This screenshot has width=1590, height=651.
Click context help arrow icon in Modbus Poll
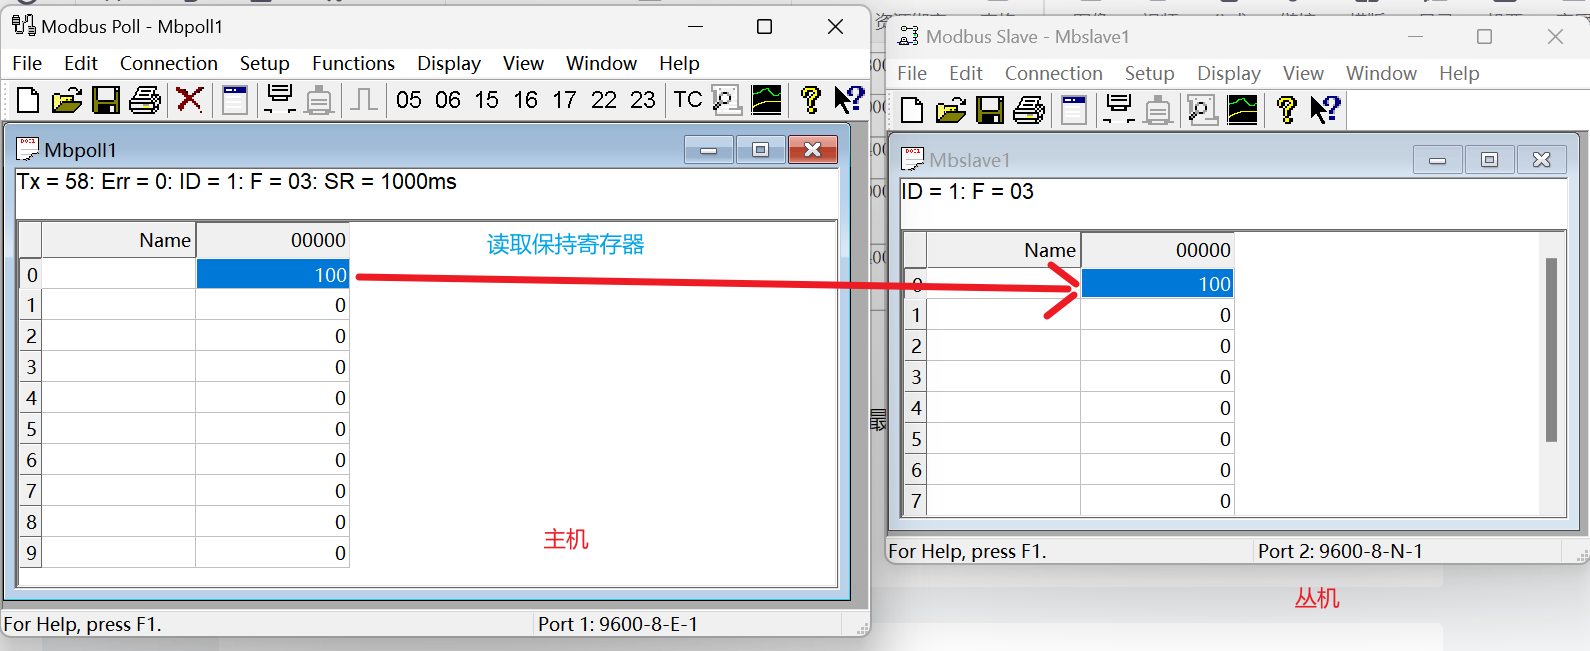[x=849, y=100]
